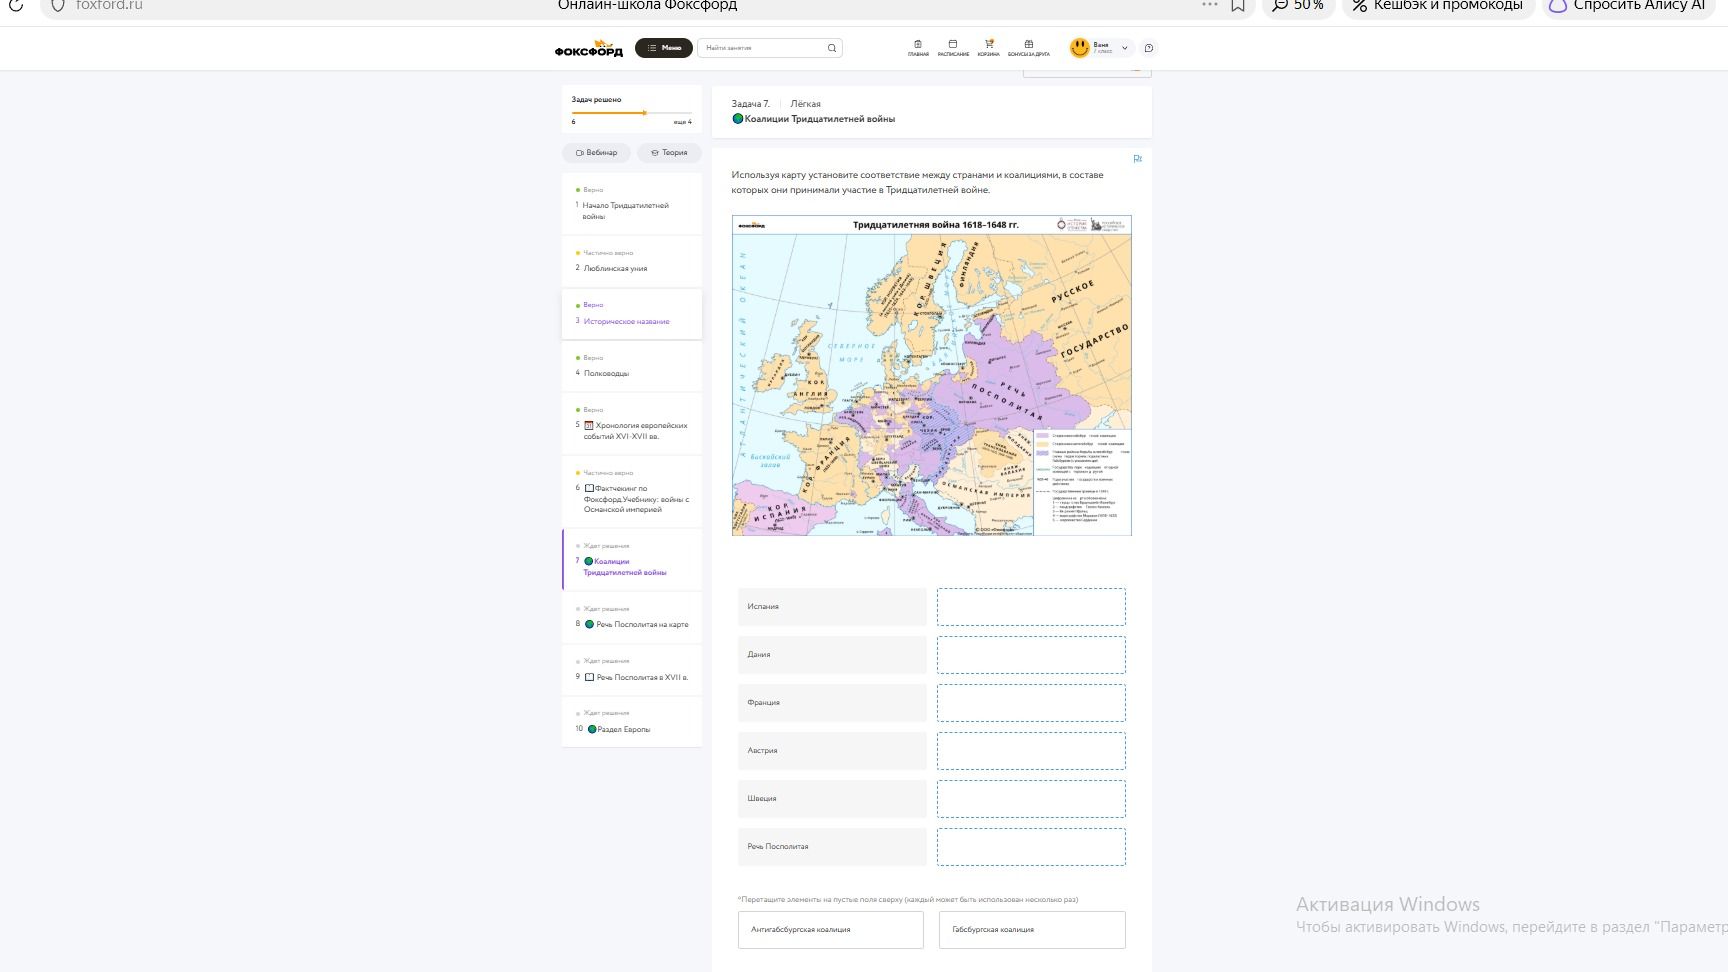Select the Антигабсбургская коалиция option

[x=831, y=930]
